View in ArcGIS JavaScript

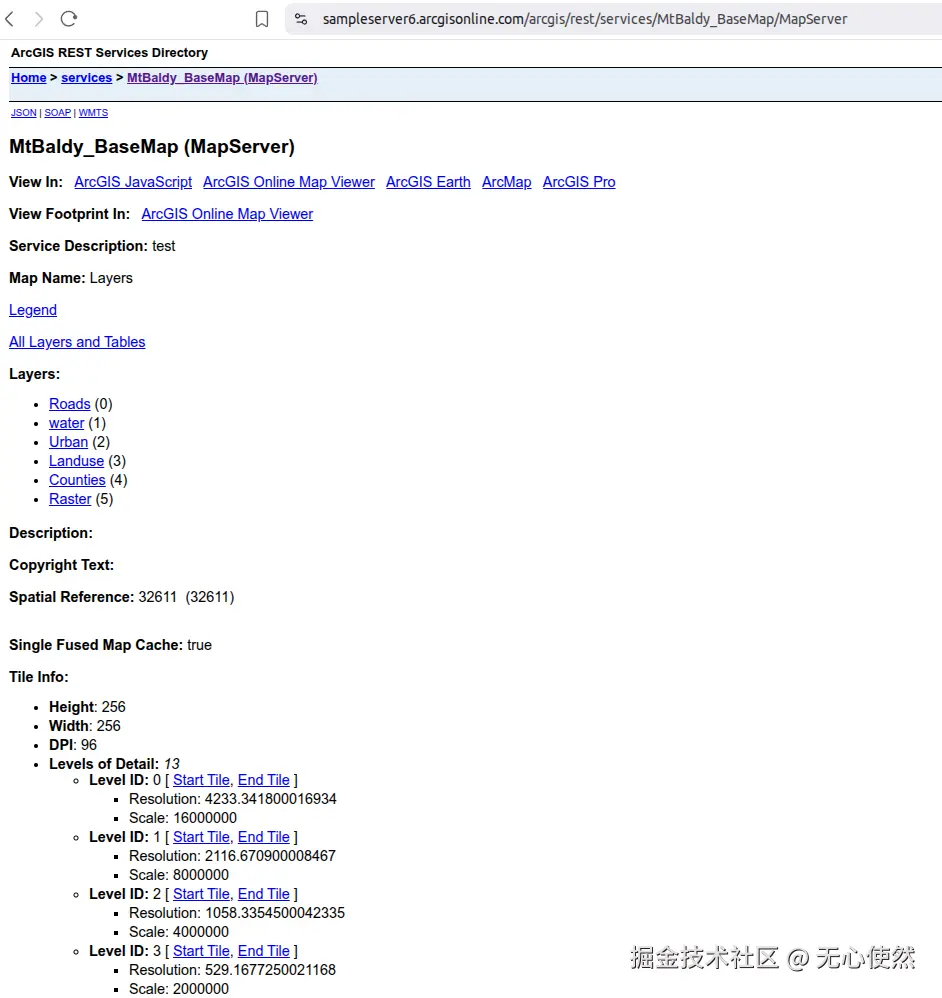(x=133, y=182)
